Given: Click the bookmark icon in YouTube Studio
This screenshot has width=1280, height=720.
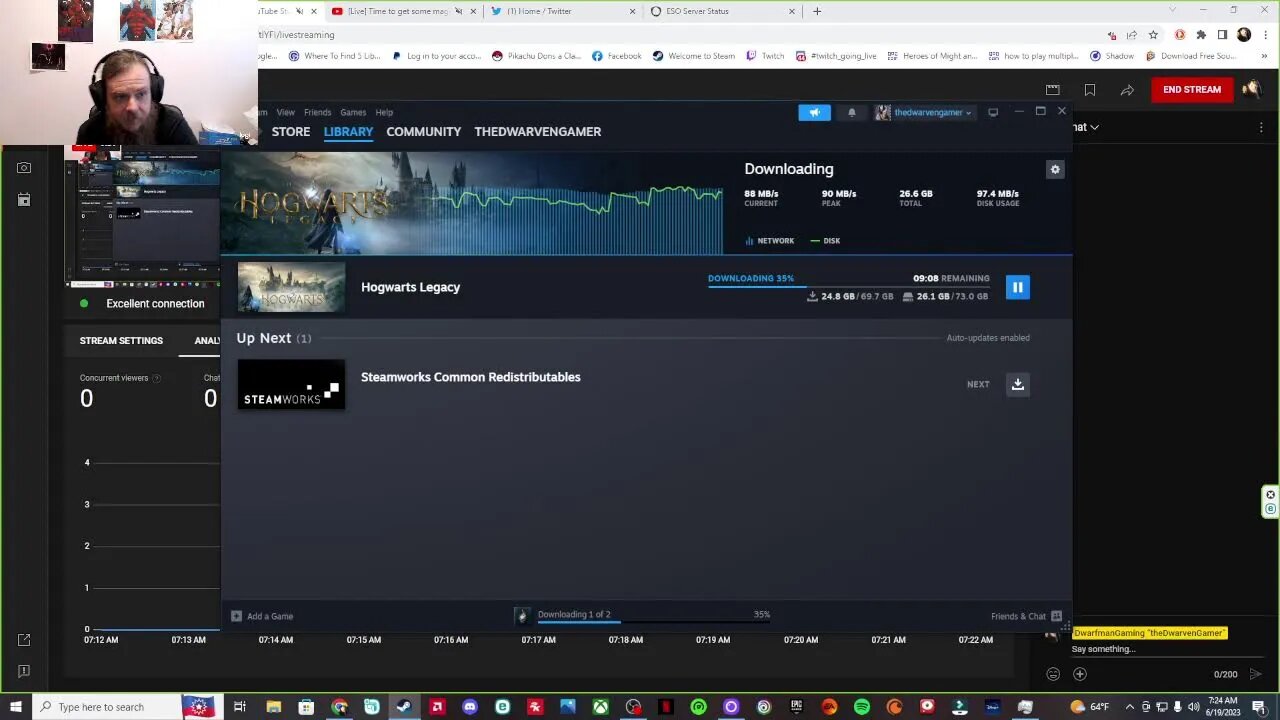Looking at the screenshot, I should click(x=1089, y=90).
